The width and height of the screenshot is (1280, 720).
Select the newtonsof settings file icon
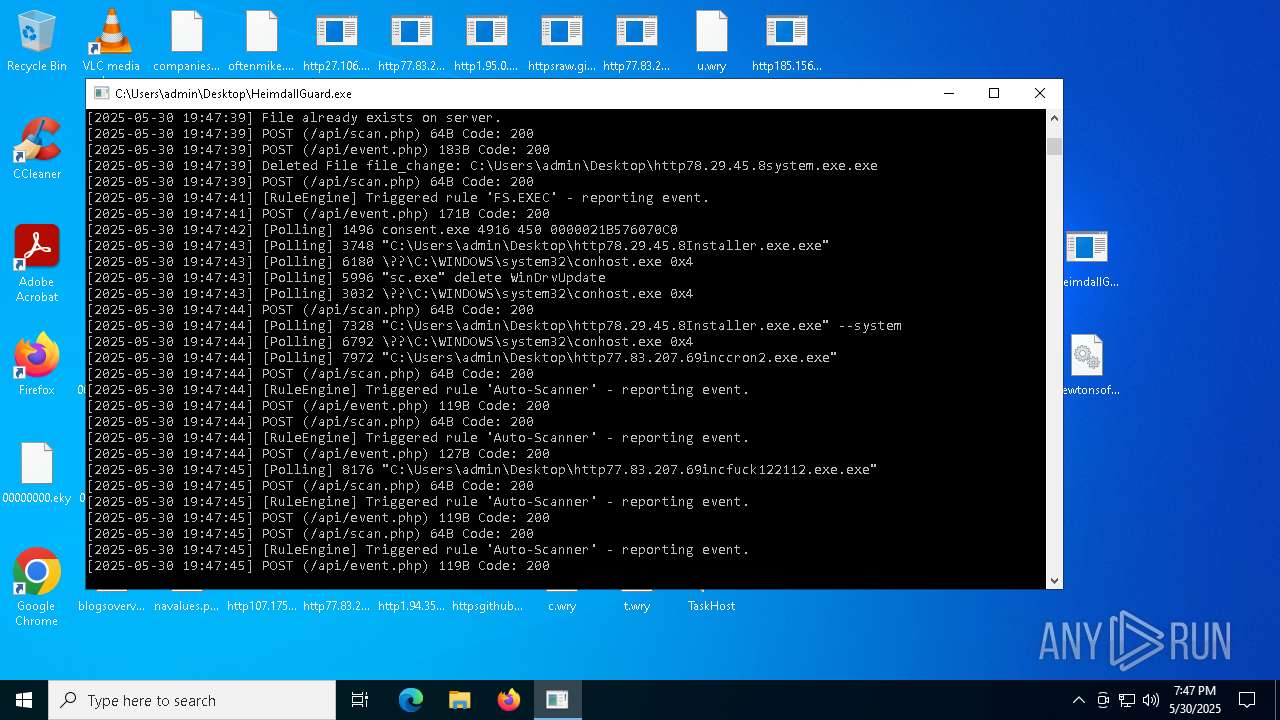click(1088, 365)
